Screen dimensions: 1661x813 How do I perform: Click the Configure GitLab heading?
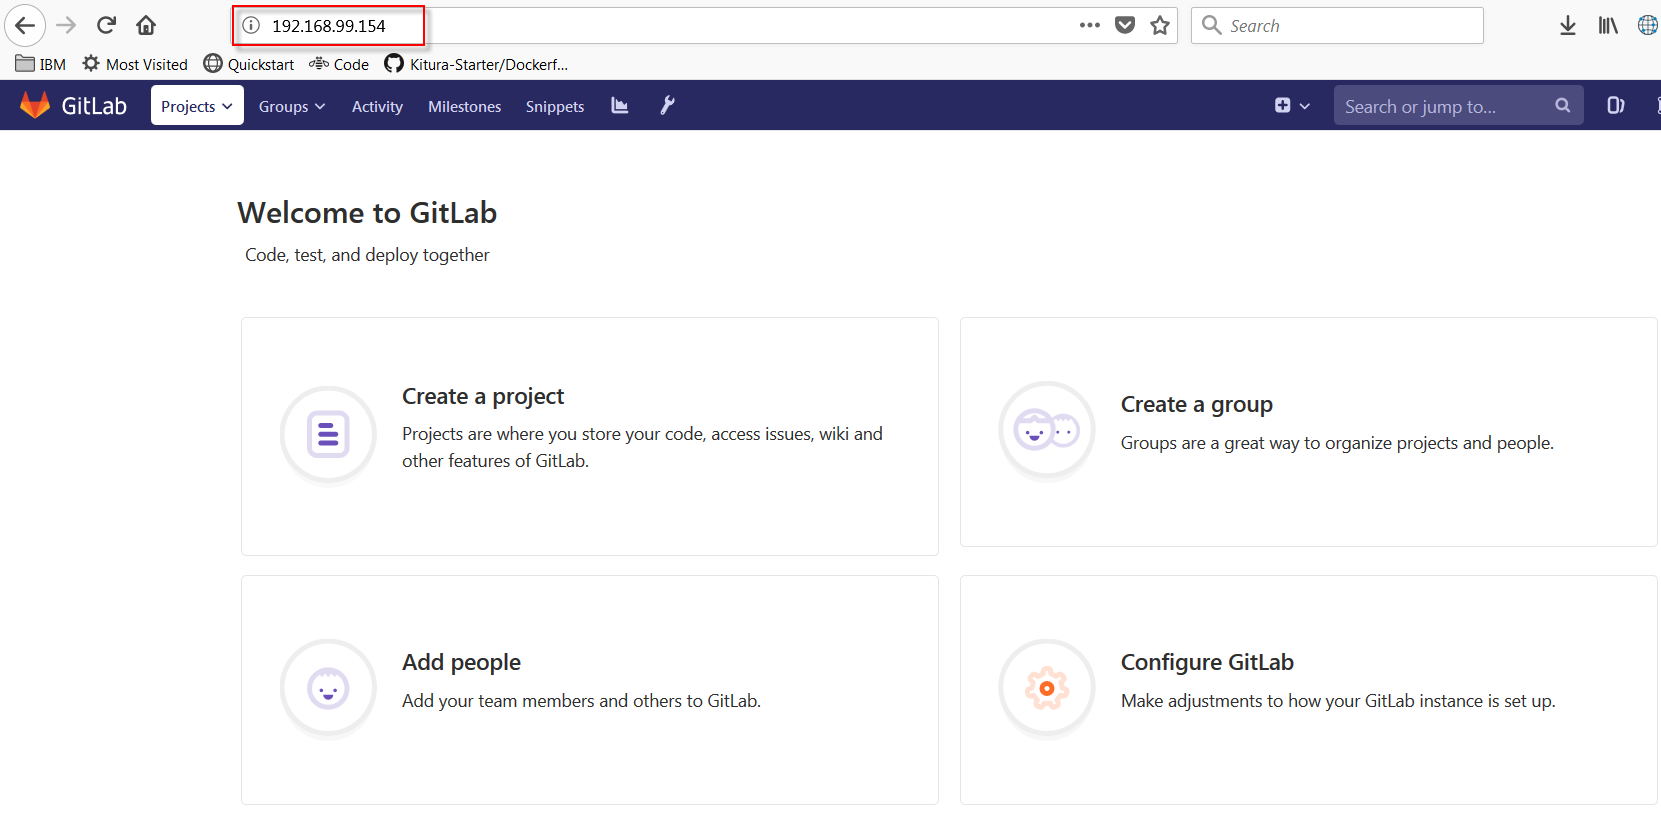[x=1207, y=662]
